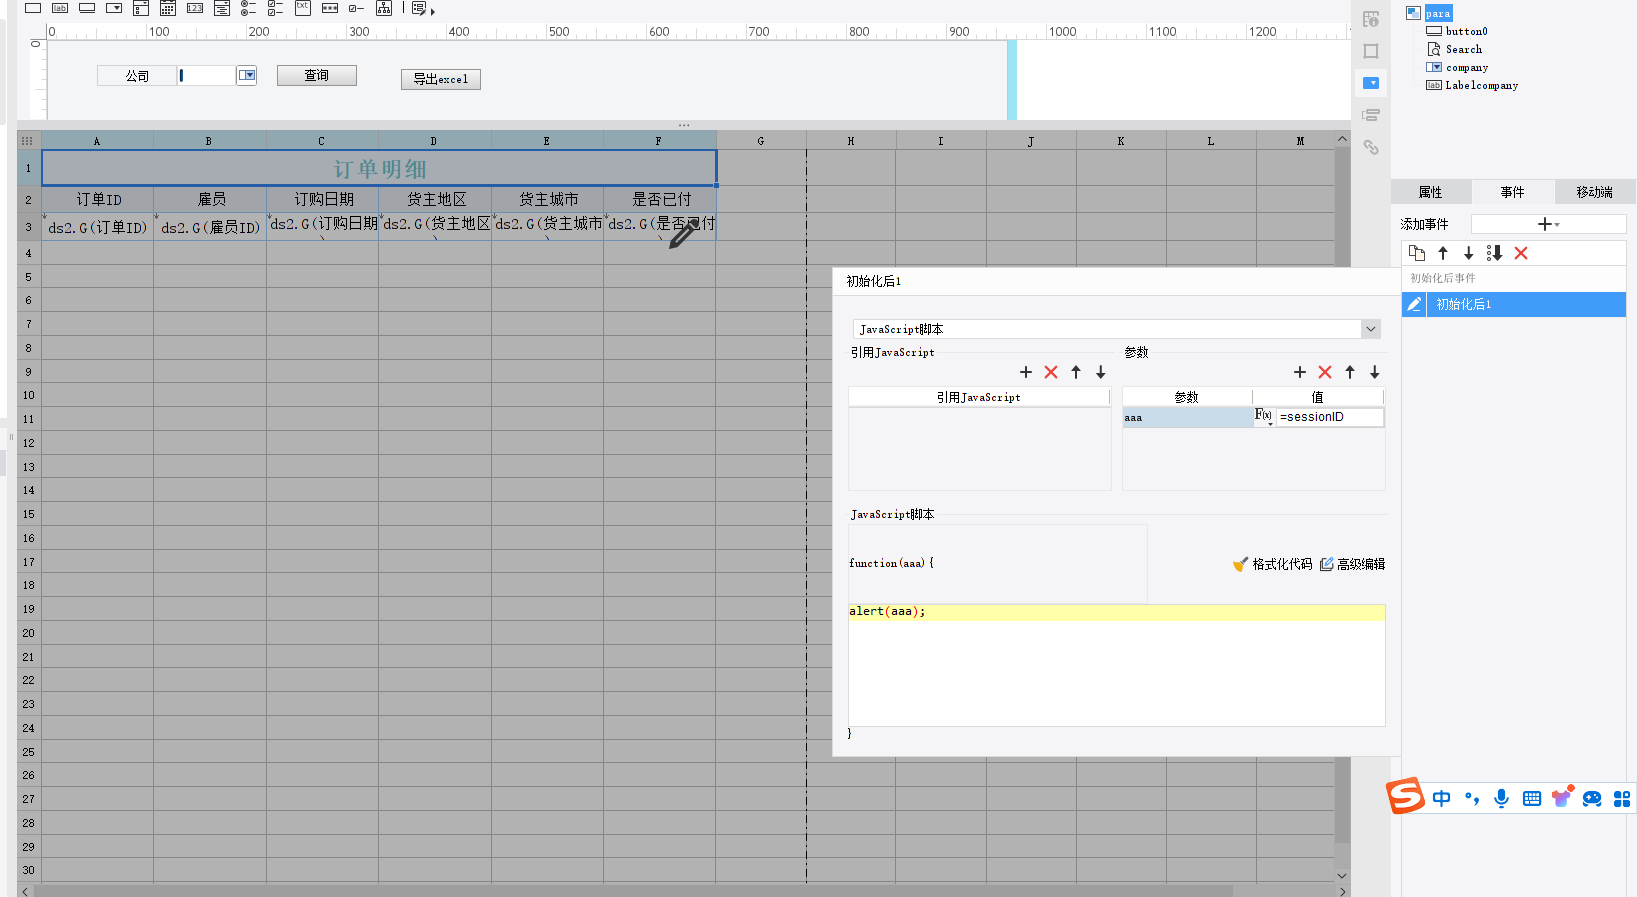The image size is (1637, 897).
Task: Open the F(x) value type dropdown
Action: [x=1264, y=416]
